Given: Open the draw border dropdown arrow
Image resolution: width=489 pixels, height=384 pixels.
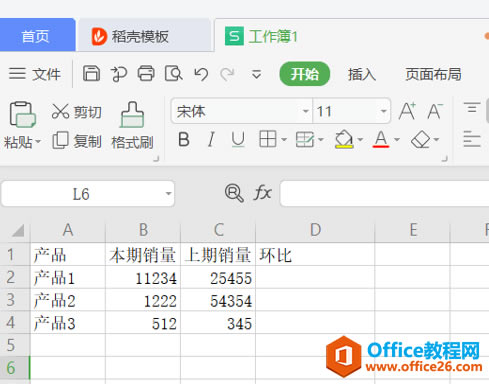Looking at the screenshot, I should (321, 139).
